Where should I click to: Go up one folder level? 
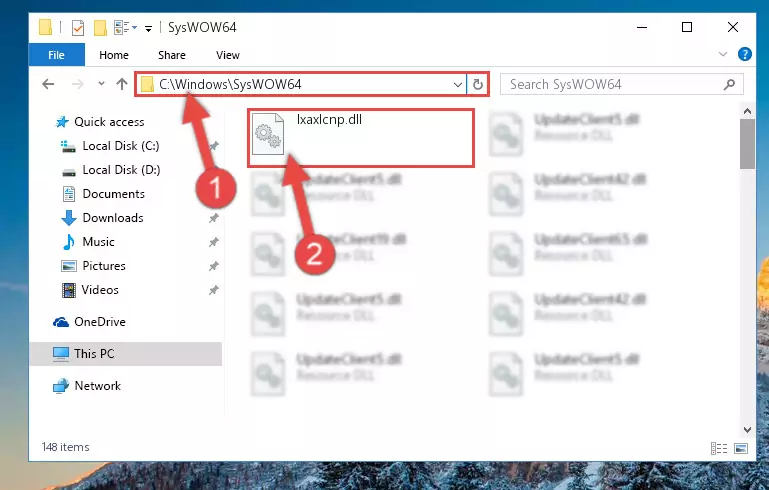click(x=122, y=84)
